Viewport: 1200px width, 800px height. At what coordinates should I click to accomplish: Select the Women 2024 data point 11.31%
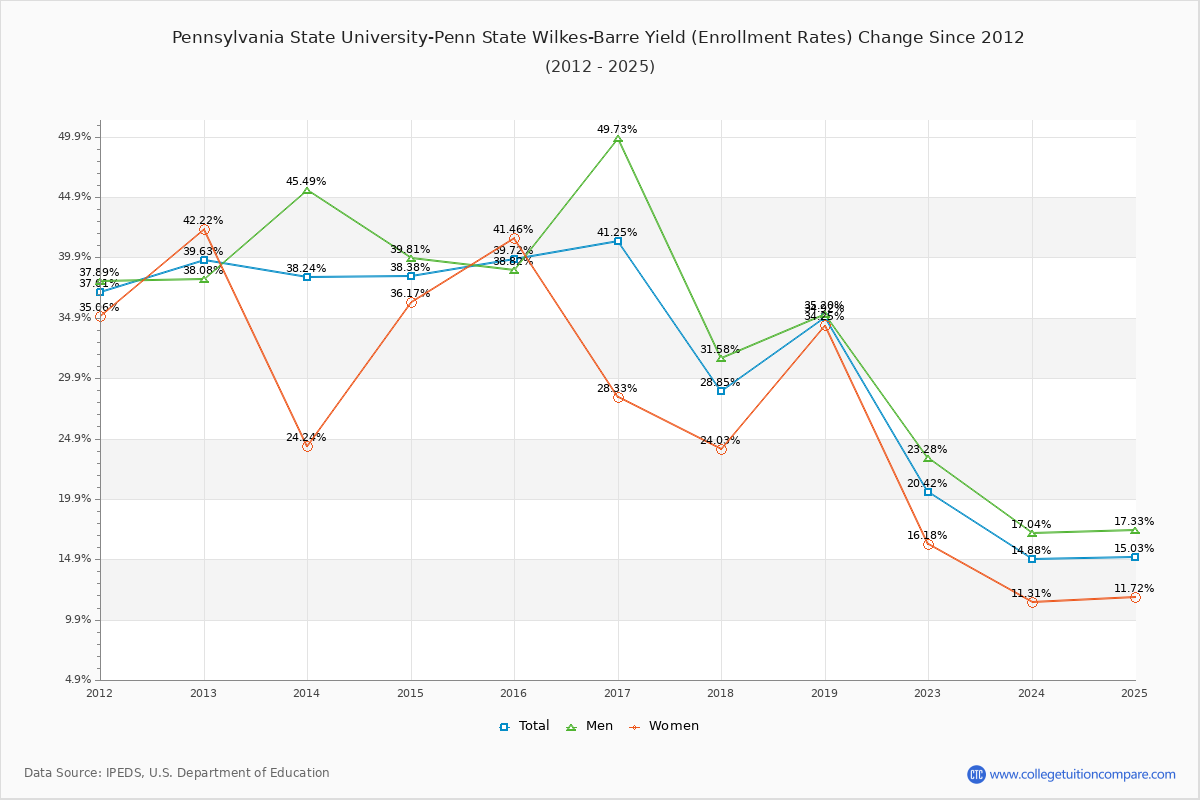pyautogui.click(x=1032, y=602)
